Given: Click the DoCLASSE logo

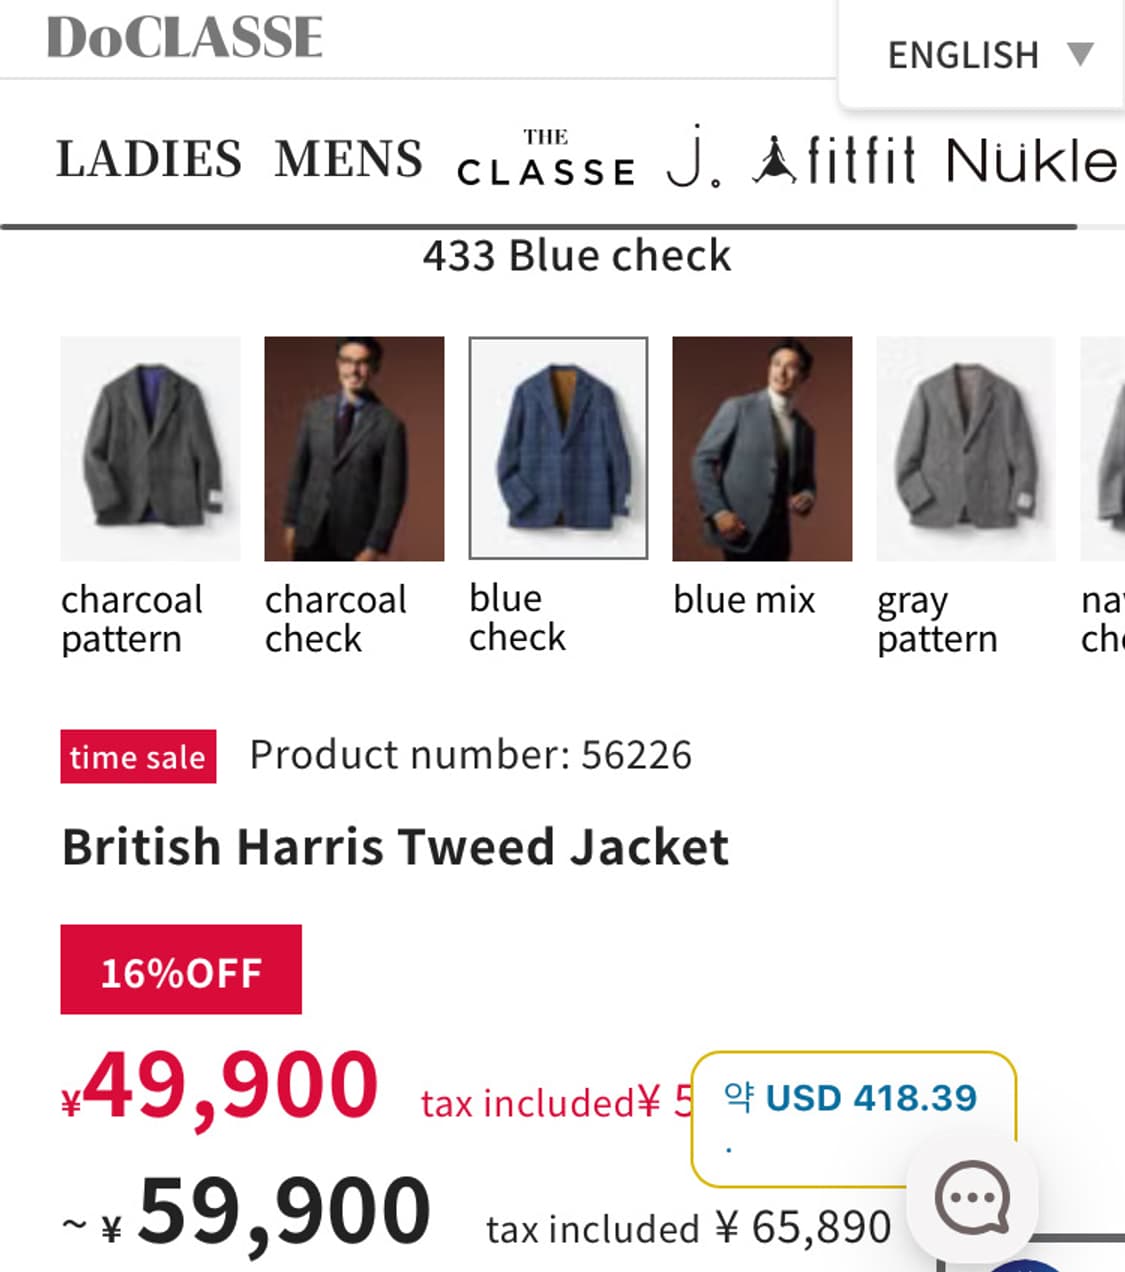Looking at the screenshot, I should click(185, 38).
